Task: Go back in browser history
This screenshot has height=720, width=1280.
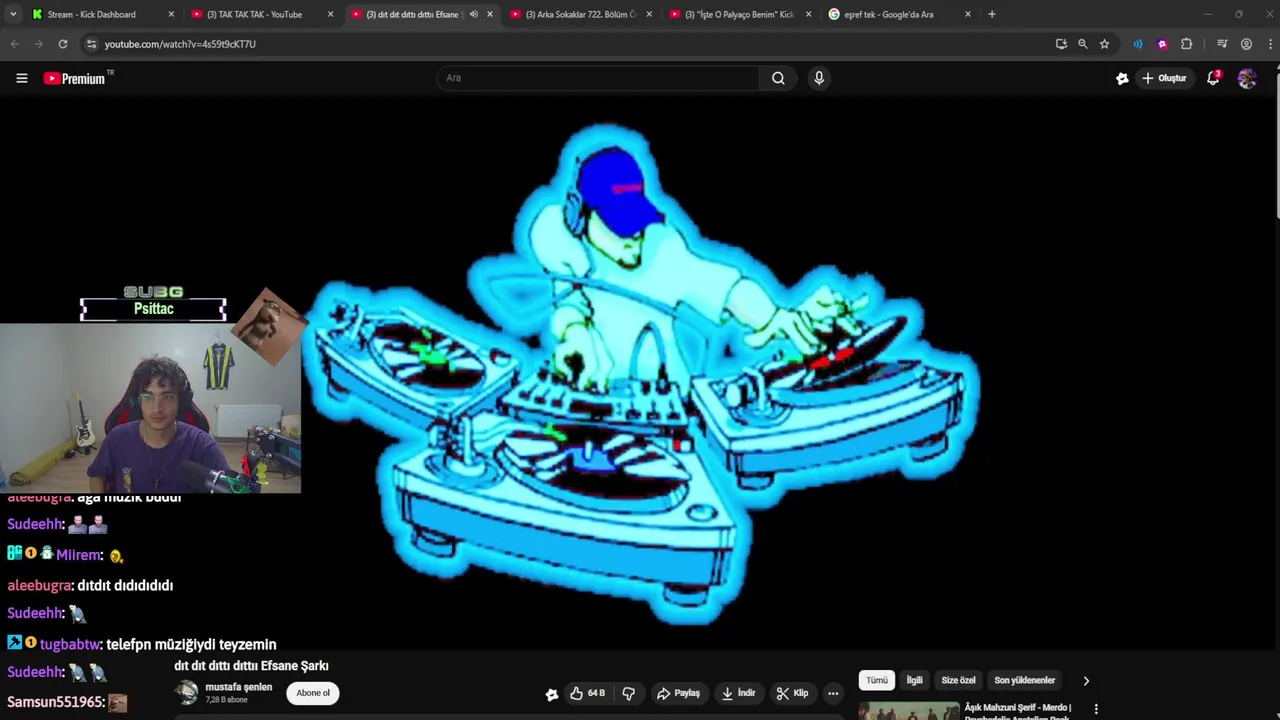Action: point(14,44)
